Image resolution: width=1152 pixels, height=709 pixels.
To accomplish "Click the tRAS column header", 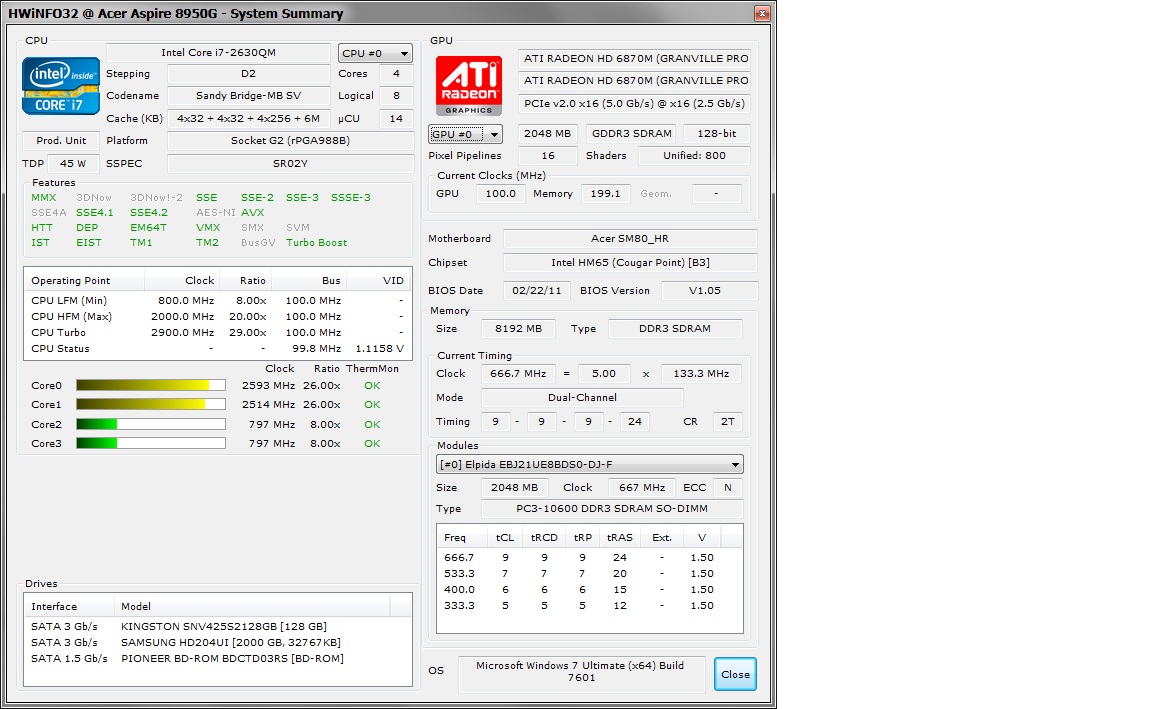I will 619,538.
